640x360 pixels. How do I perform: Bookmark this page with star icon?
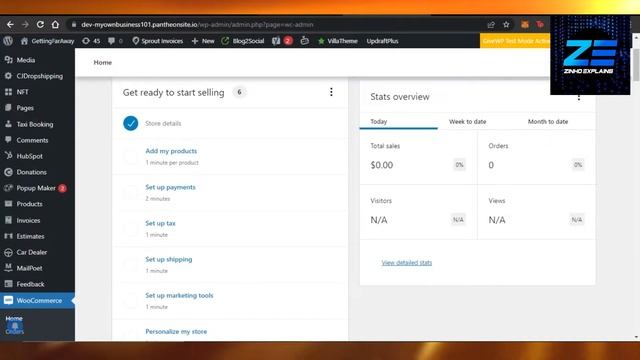tap(506, 24)
